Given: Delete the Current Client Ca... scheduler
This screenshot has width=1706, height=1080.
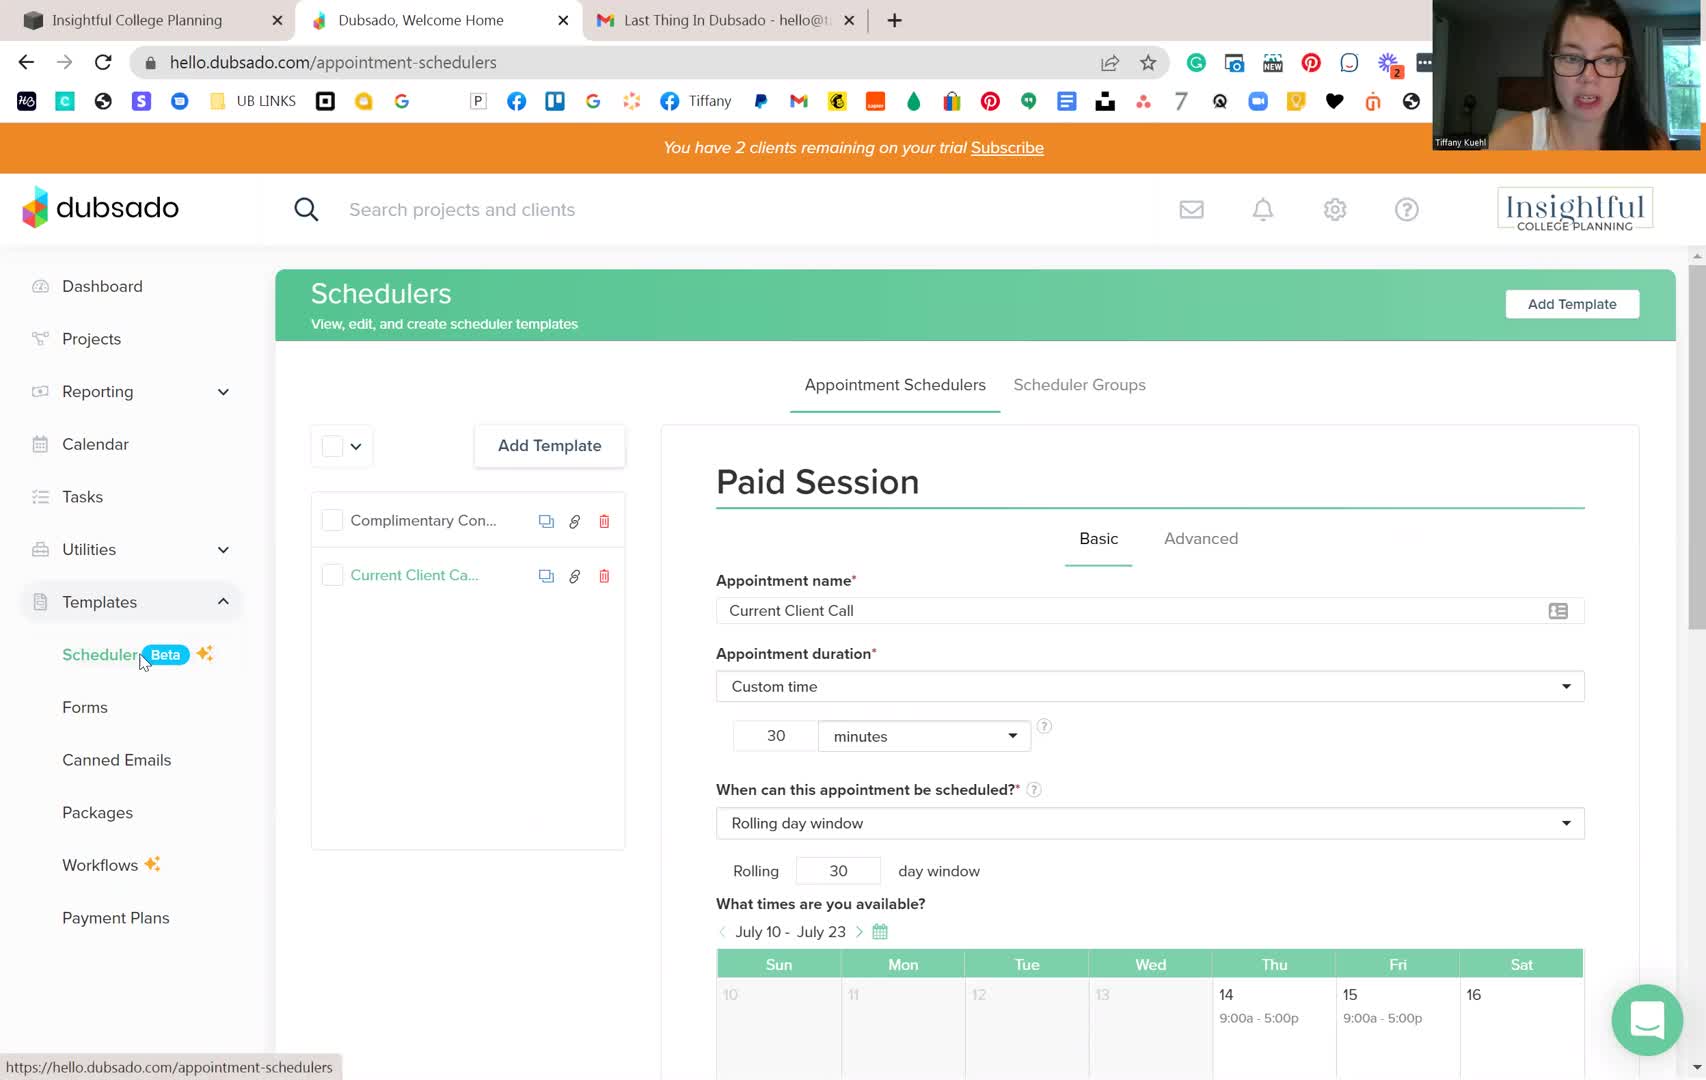Looking at the screenshot, I should 604,576.
